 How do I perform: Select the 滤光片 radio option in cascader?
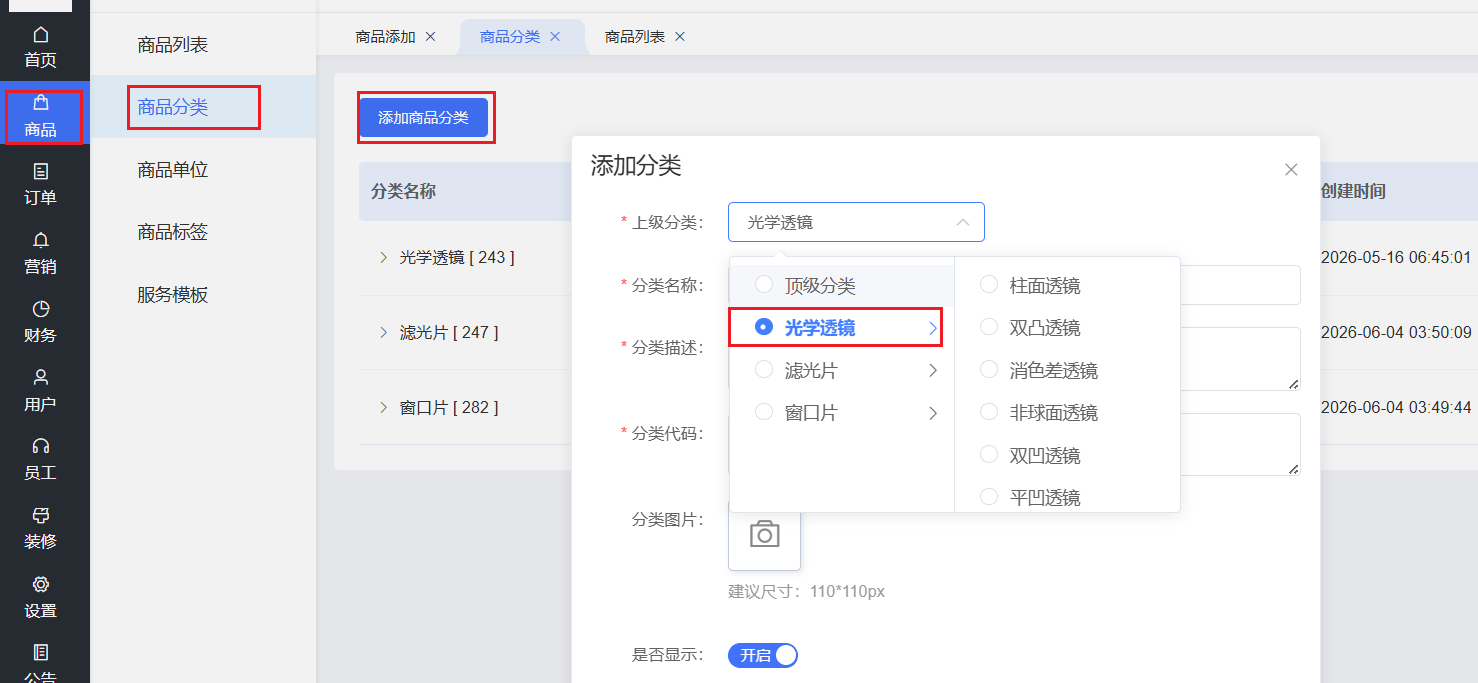[x=764, y=370]
